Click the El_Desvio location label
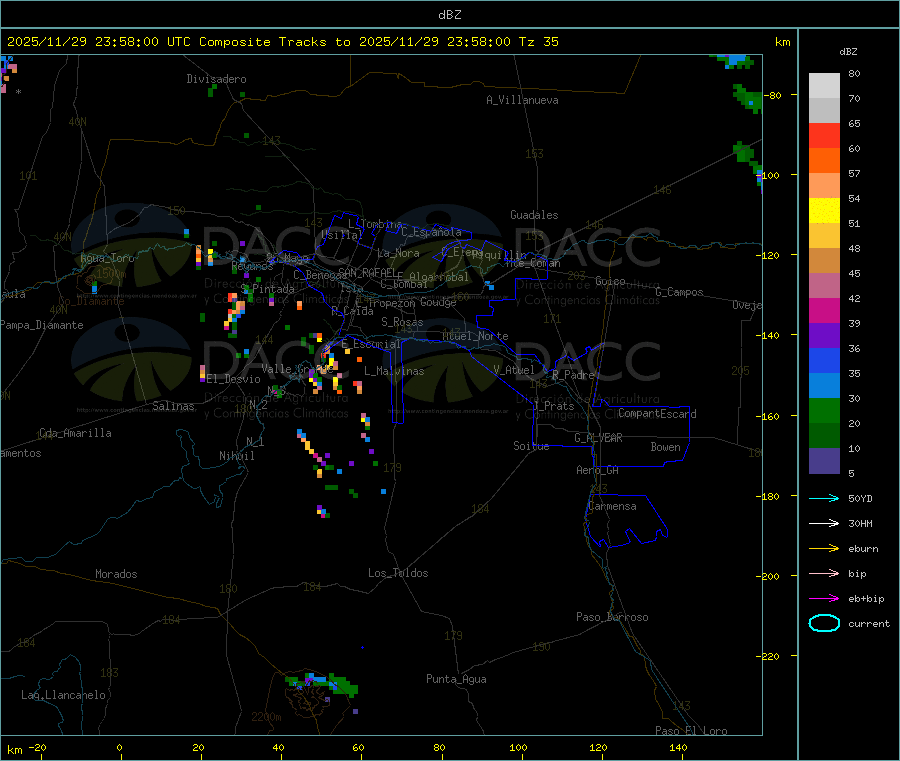Image resolution: width=900 pixels, height=761 pixels. (234, 379)
